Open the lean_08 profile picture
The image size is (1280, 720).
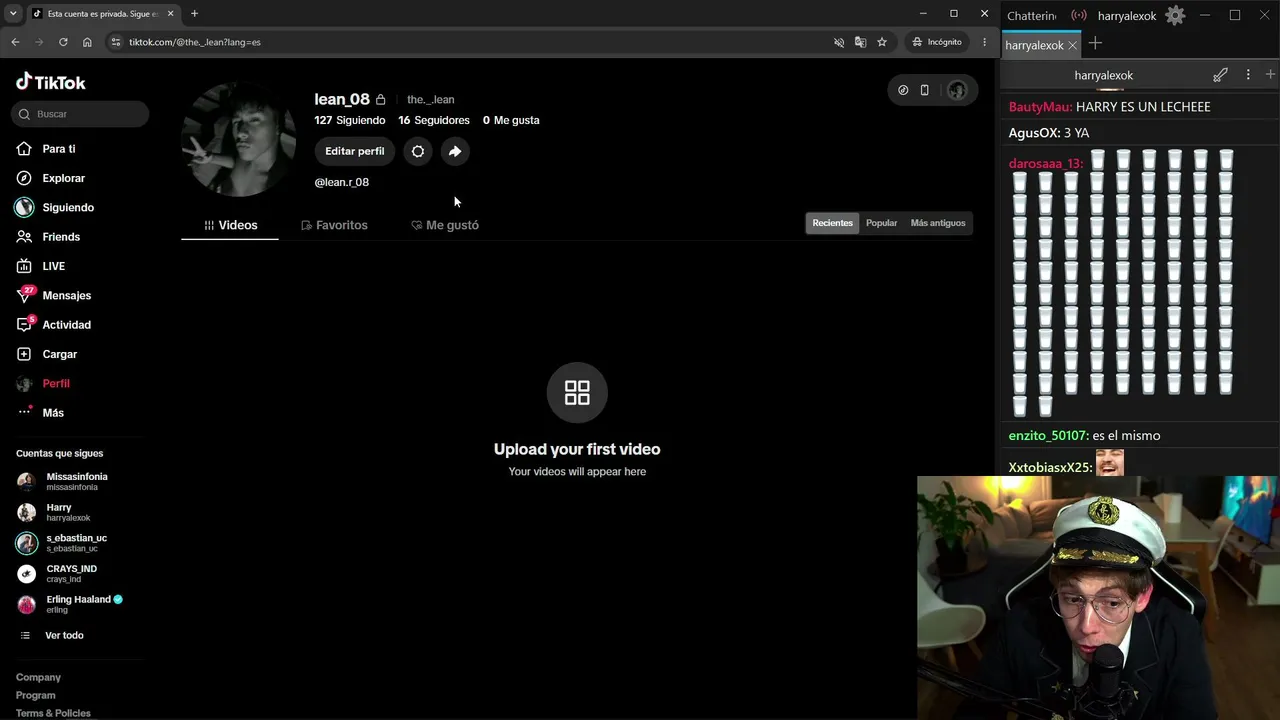coord(239,139)
